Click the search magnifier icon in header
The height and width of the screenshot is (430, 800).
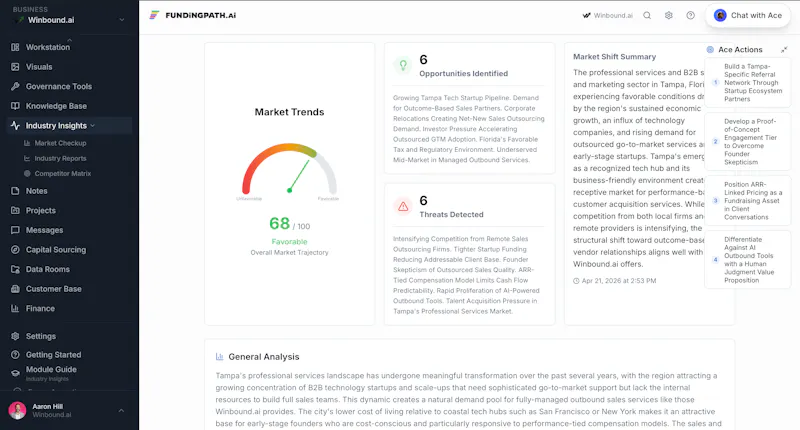tap(647, 15)
